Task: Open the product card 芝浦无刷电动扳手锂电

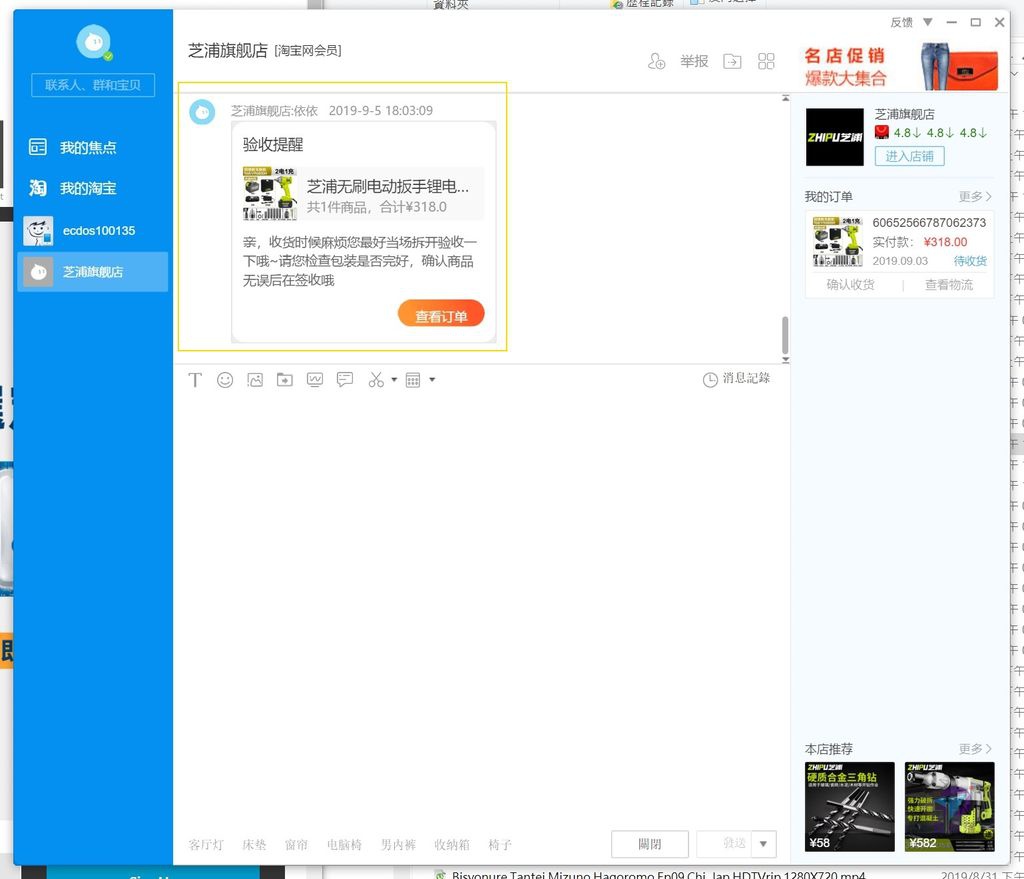Action: (x=362, y=193)
